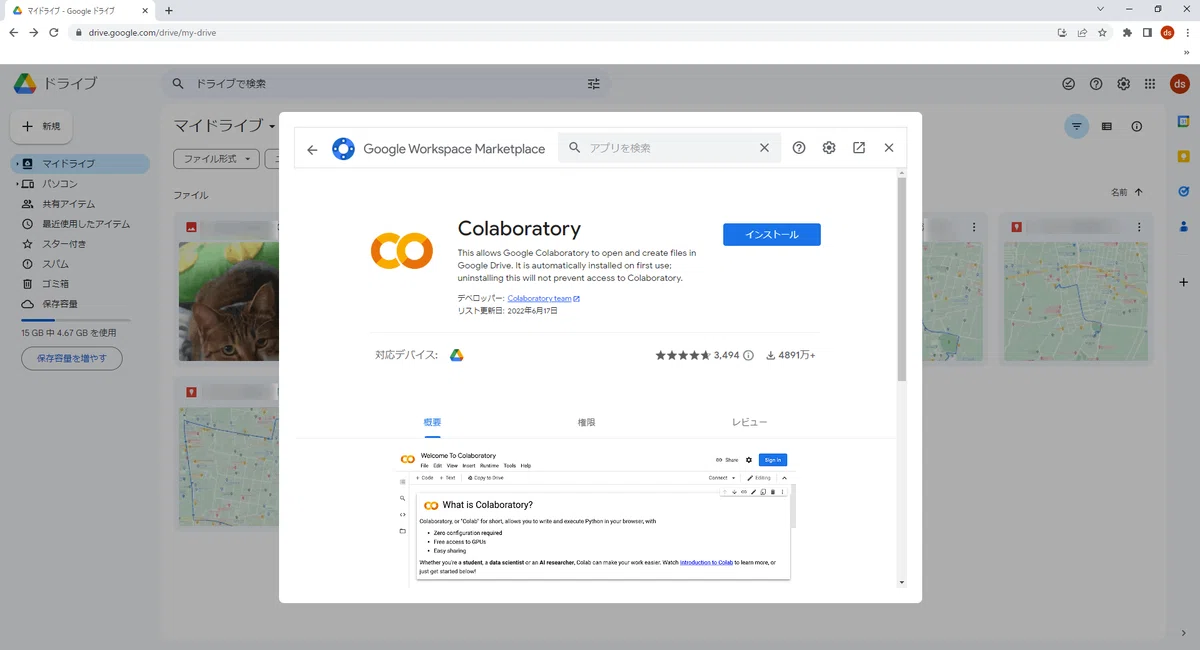Click the Colaboratory preview screenshot
This screenshot has width=1200, height=650.
tap(595, 516)
